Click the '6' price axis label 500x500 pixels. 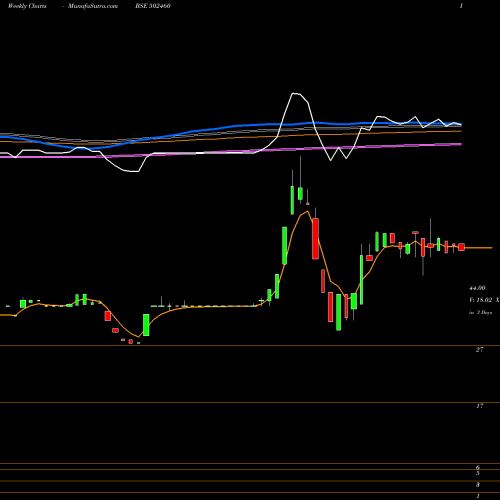478,467
